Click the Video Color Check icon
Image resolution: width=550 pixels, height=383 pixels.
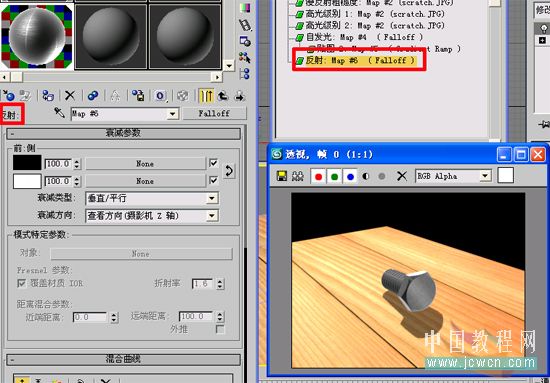click(x=245, y=8)
